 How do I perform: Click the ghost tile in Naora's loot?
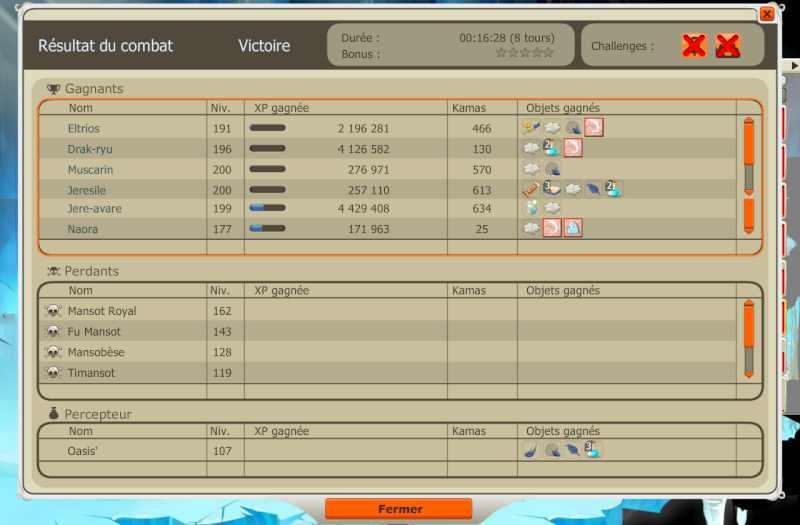[x=573, y=228]
